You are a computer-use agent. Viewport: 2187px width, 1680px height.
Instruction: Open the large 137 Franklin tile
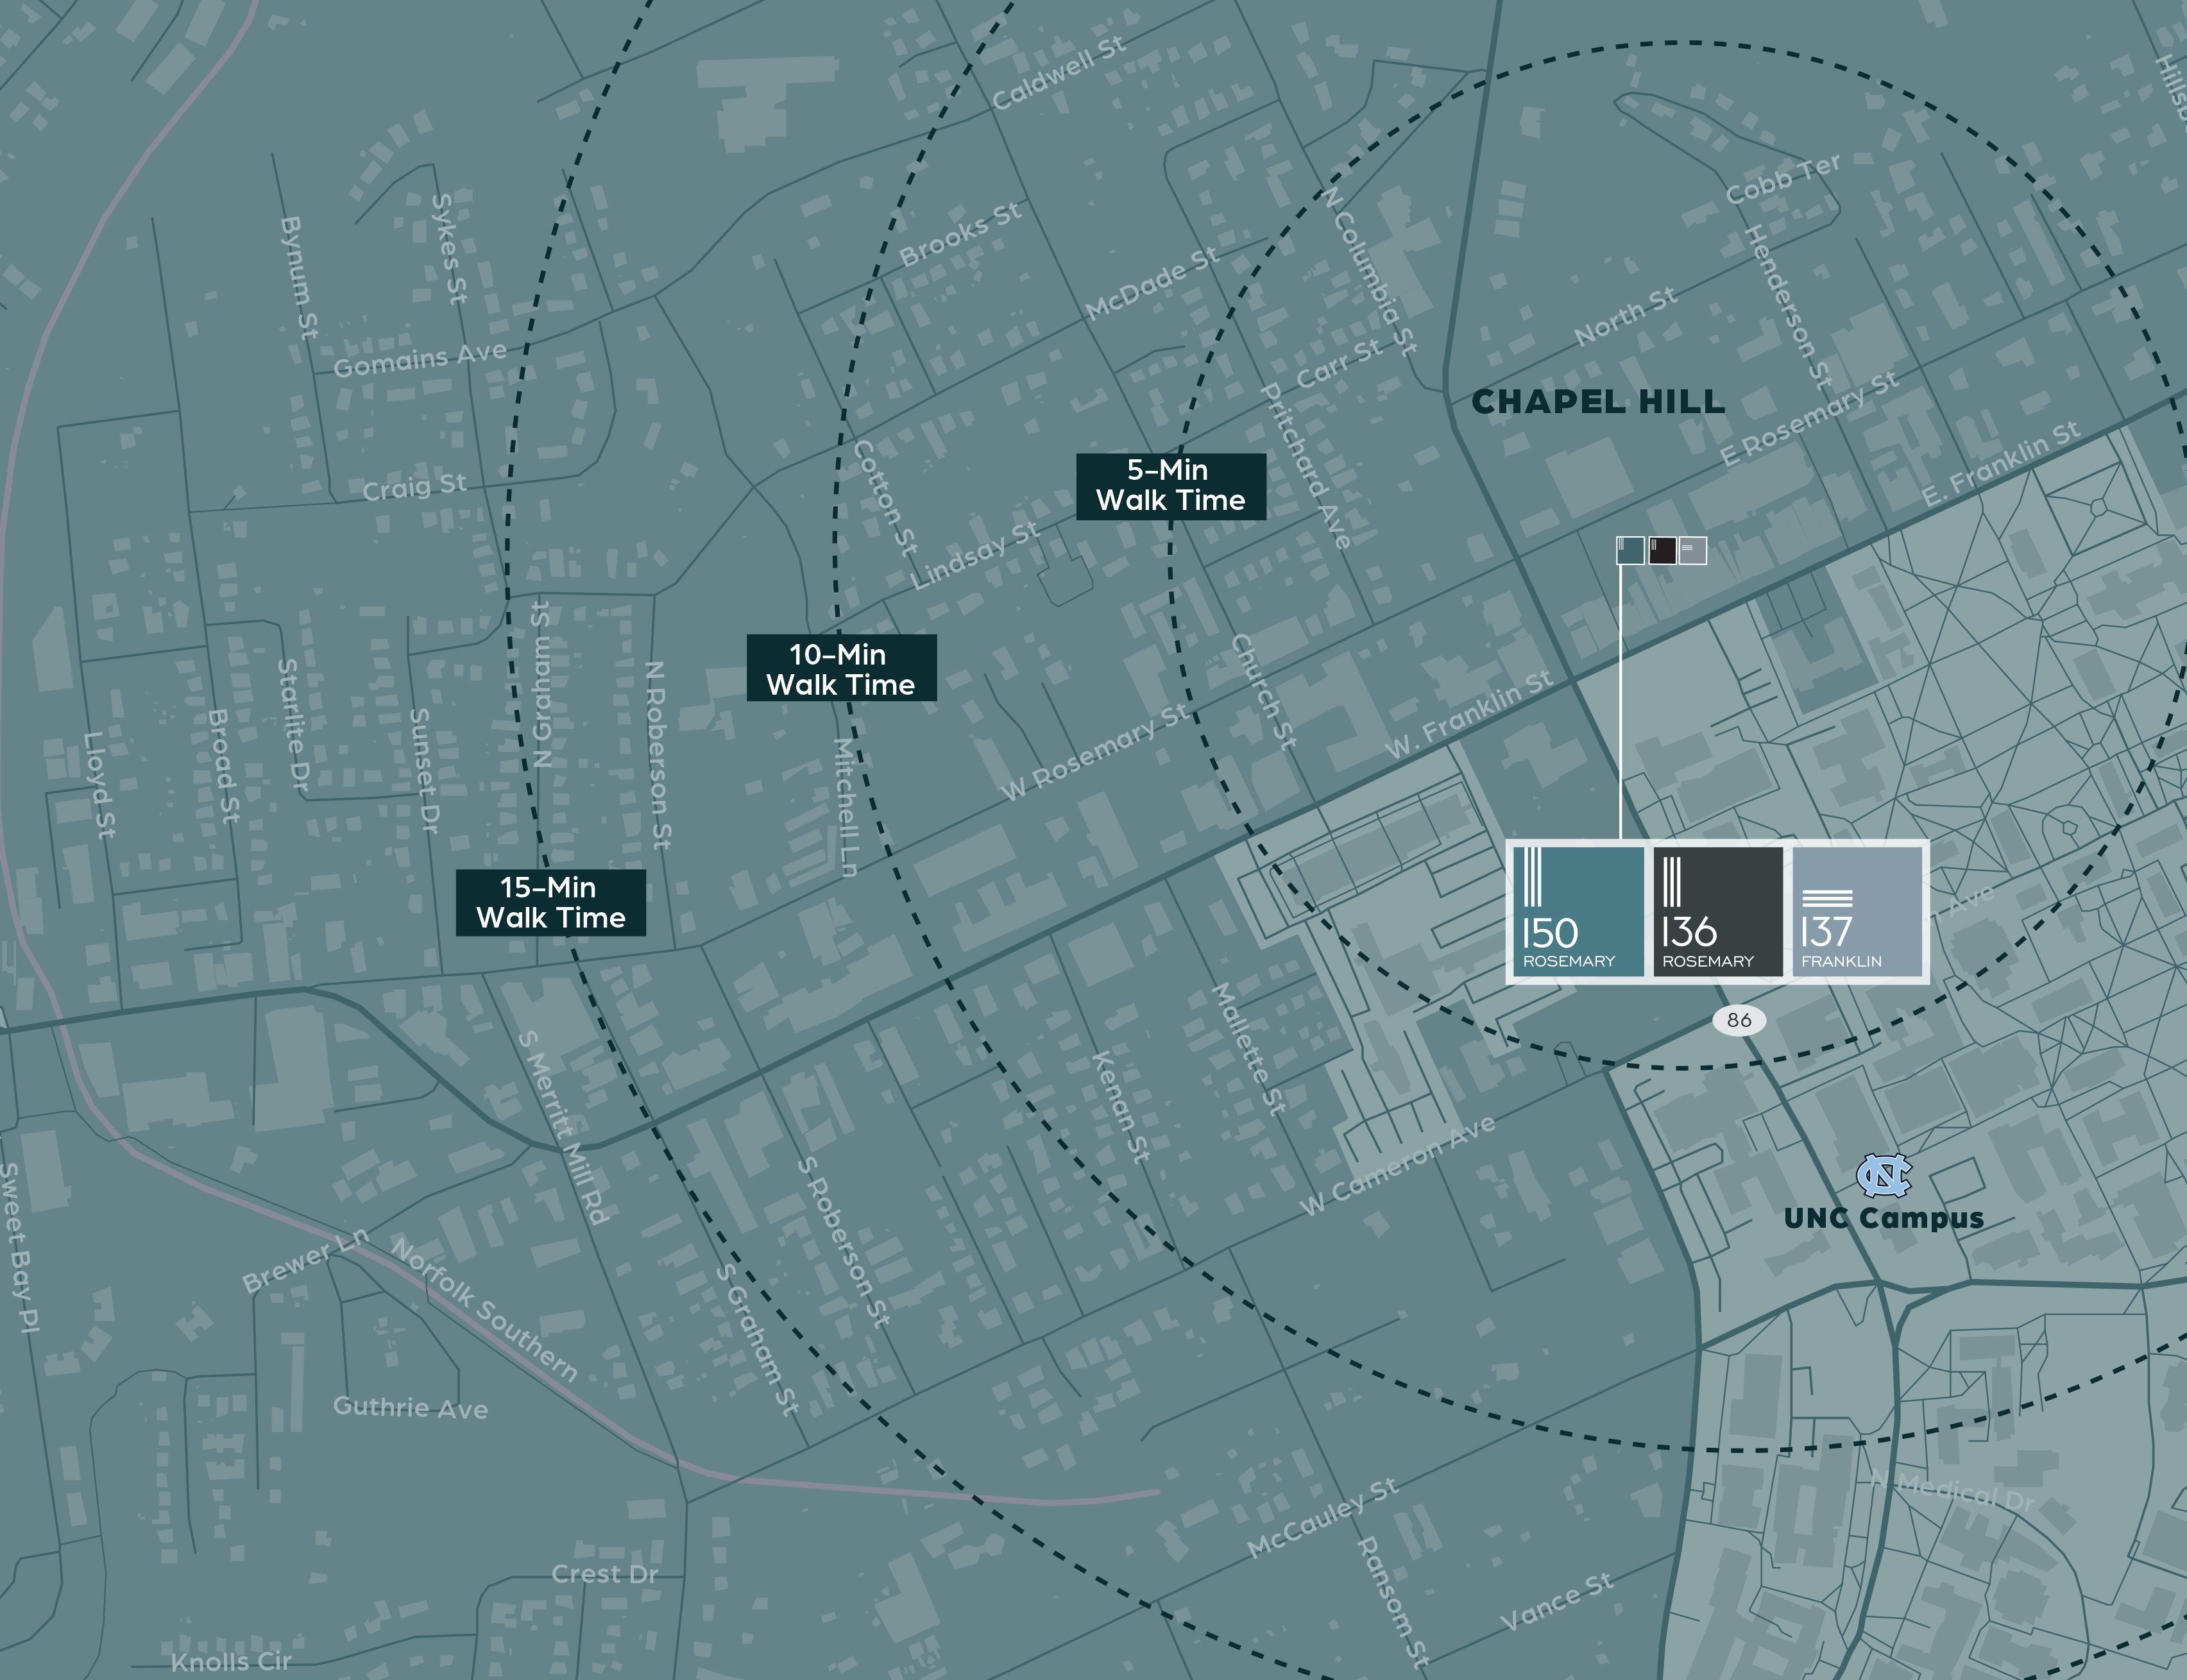(1857, 911)
